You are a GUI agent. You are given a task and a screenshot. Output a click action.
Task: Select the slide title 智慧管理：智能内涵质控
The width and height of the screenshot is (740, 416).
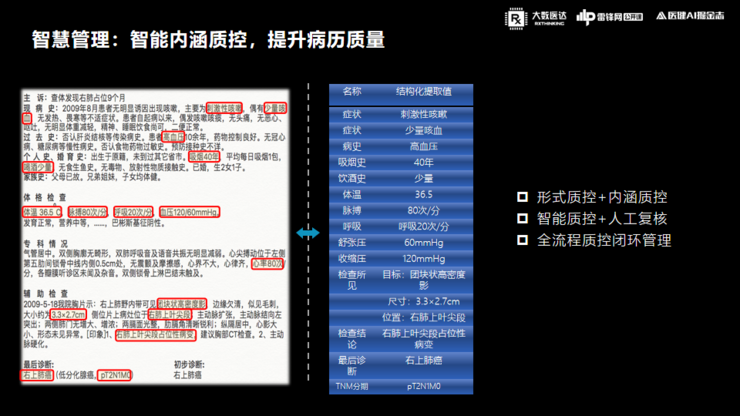[139, 40]
